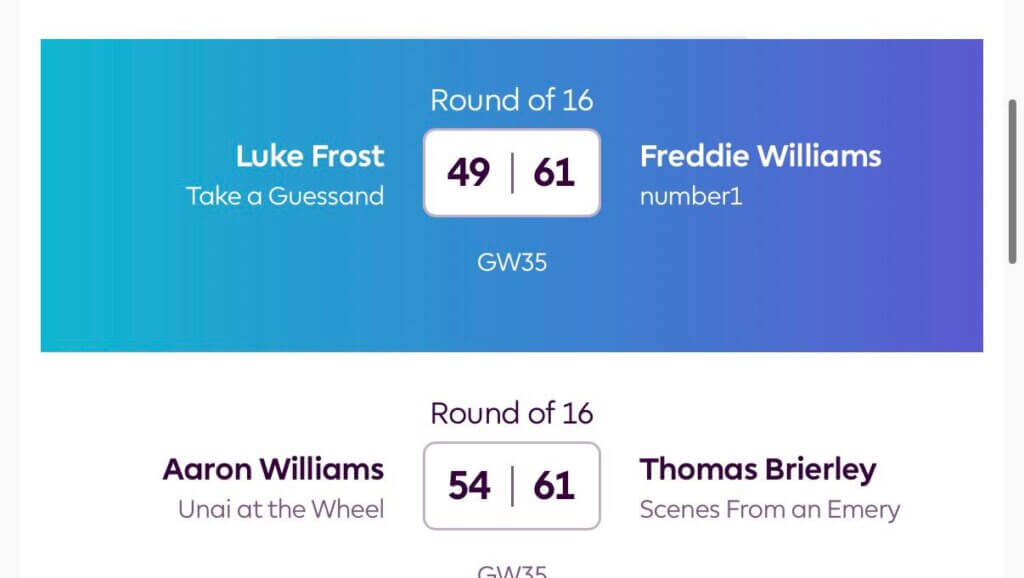
Task: Click the 49 | 61 score box
Action: pyautogui.click(x=512, y=173)
